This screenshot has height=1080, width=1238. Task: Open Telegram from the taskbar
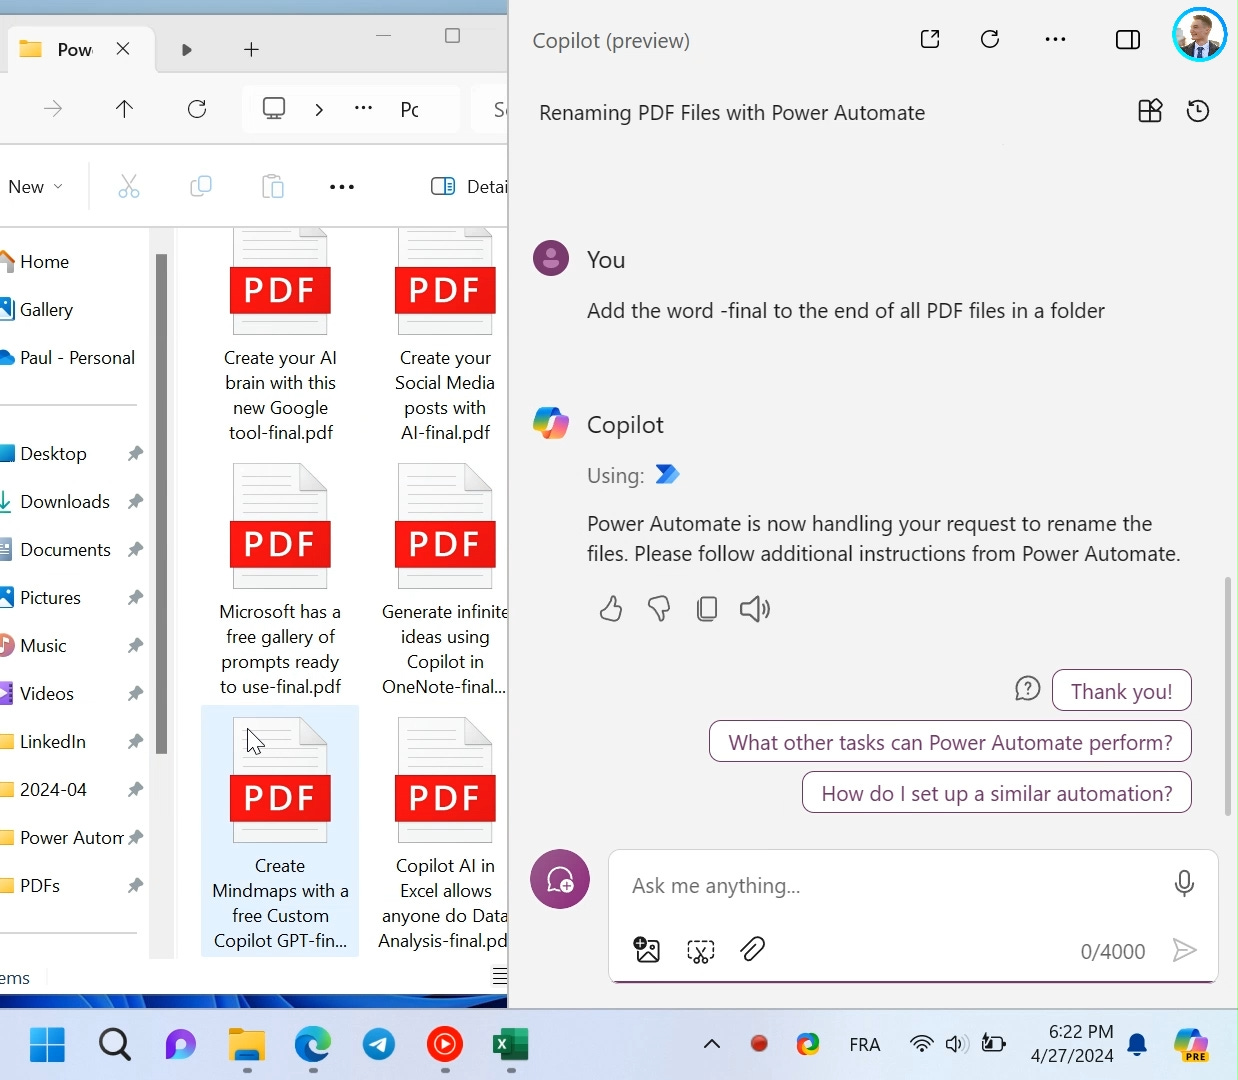[379, 1045]
